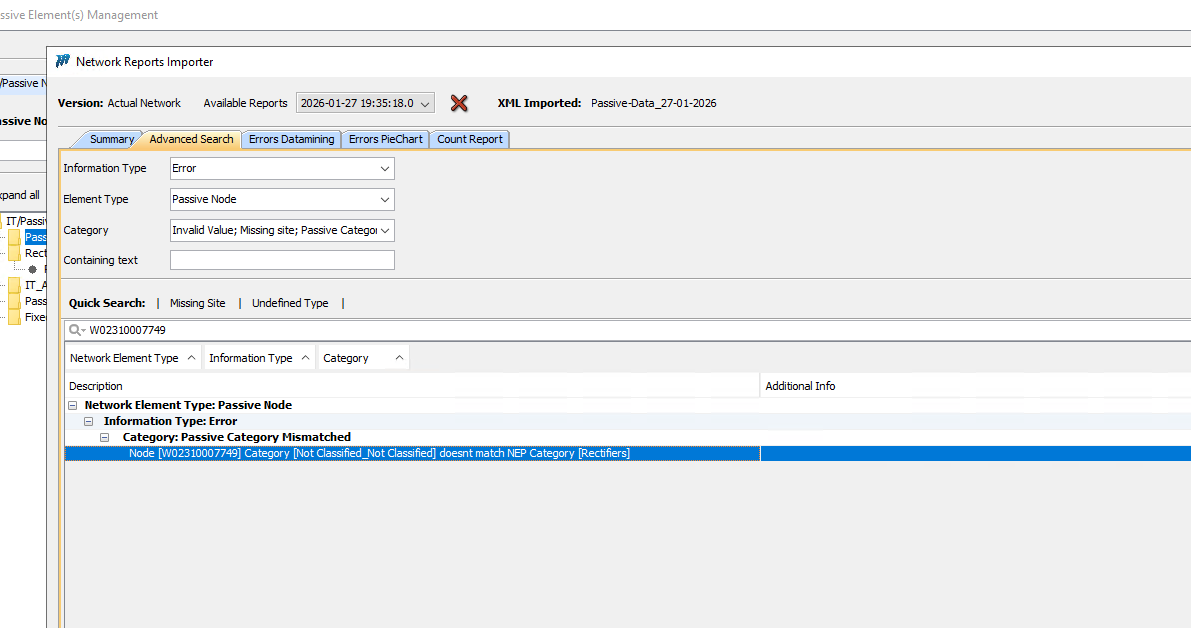Collapse Information Type: Error tree node
Screen dimensions: 1191x628
88,422
